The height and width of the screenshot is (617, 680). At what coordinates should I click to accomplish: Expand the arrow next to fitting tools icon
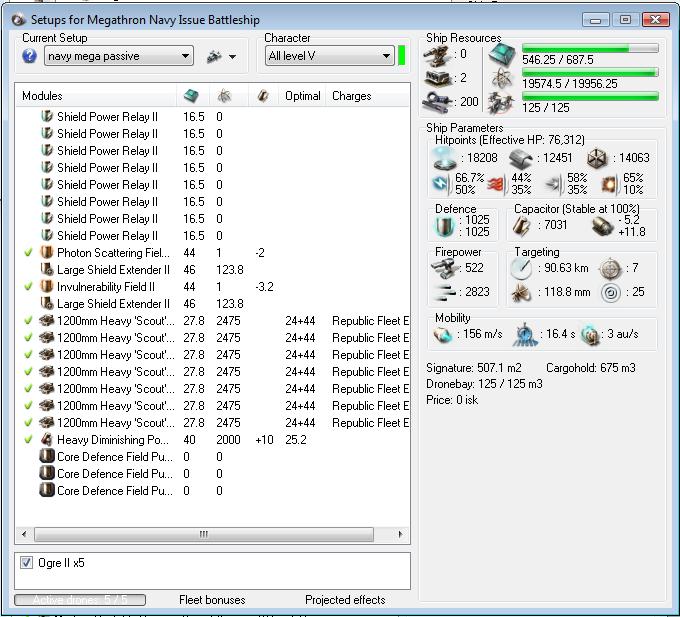pos(232,57)
